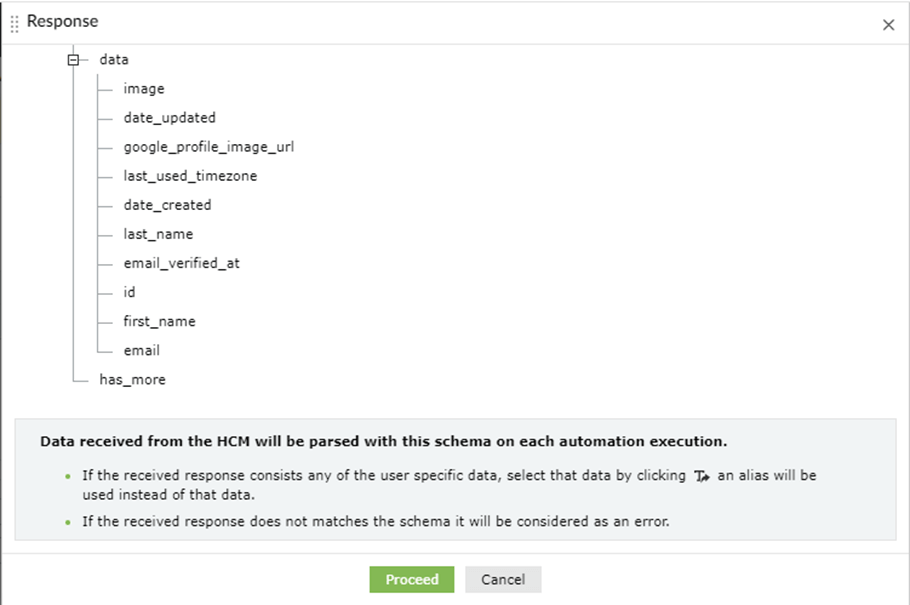The width and height of the screenshot is (910, 605).
Task: Select the data tree node label
Action: tap(114, 60)
